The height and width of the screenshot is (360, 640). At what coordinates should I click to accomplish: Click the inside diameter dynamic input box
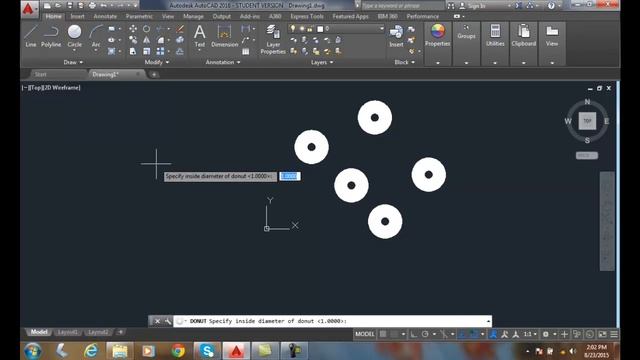click(x=290, y=176)
